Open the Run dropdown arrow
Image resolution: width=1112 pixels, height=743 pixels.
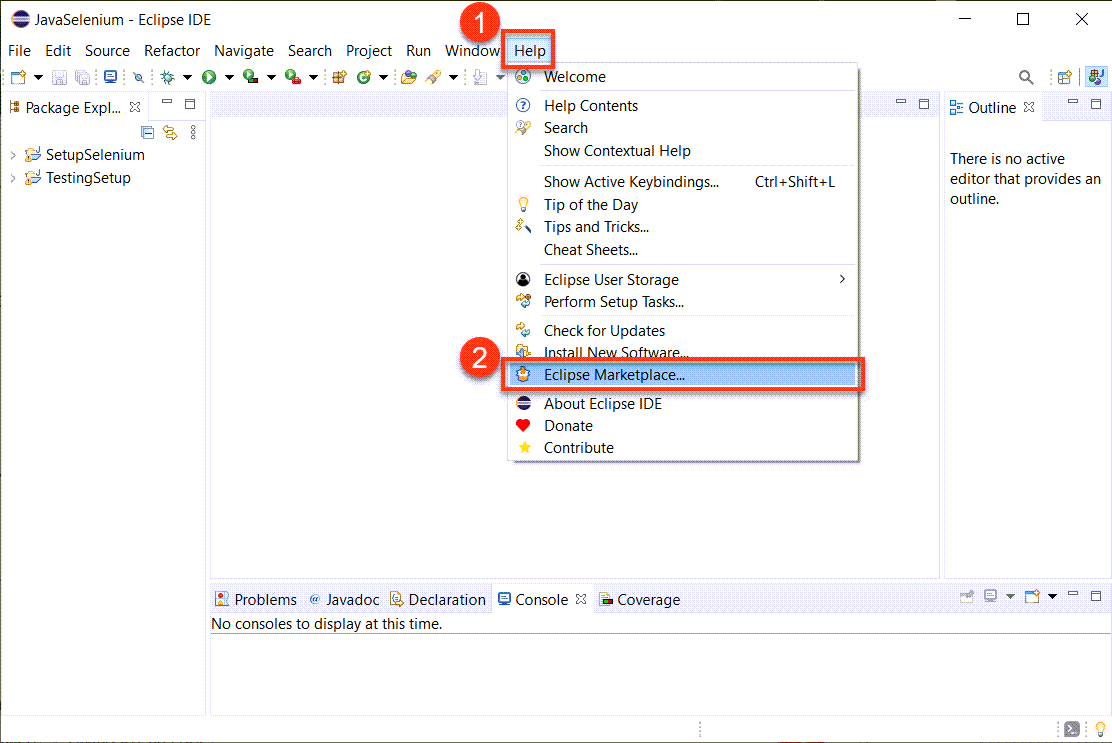click(229, 77)
